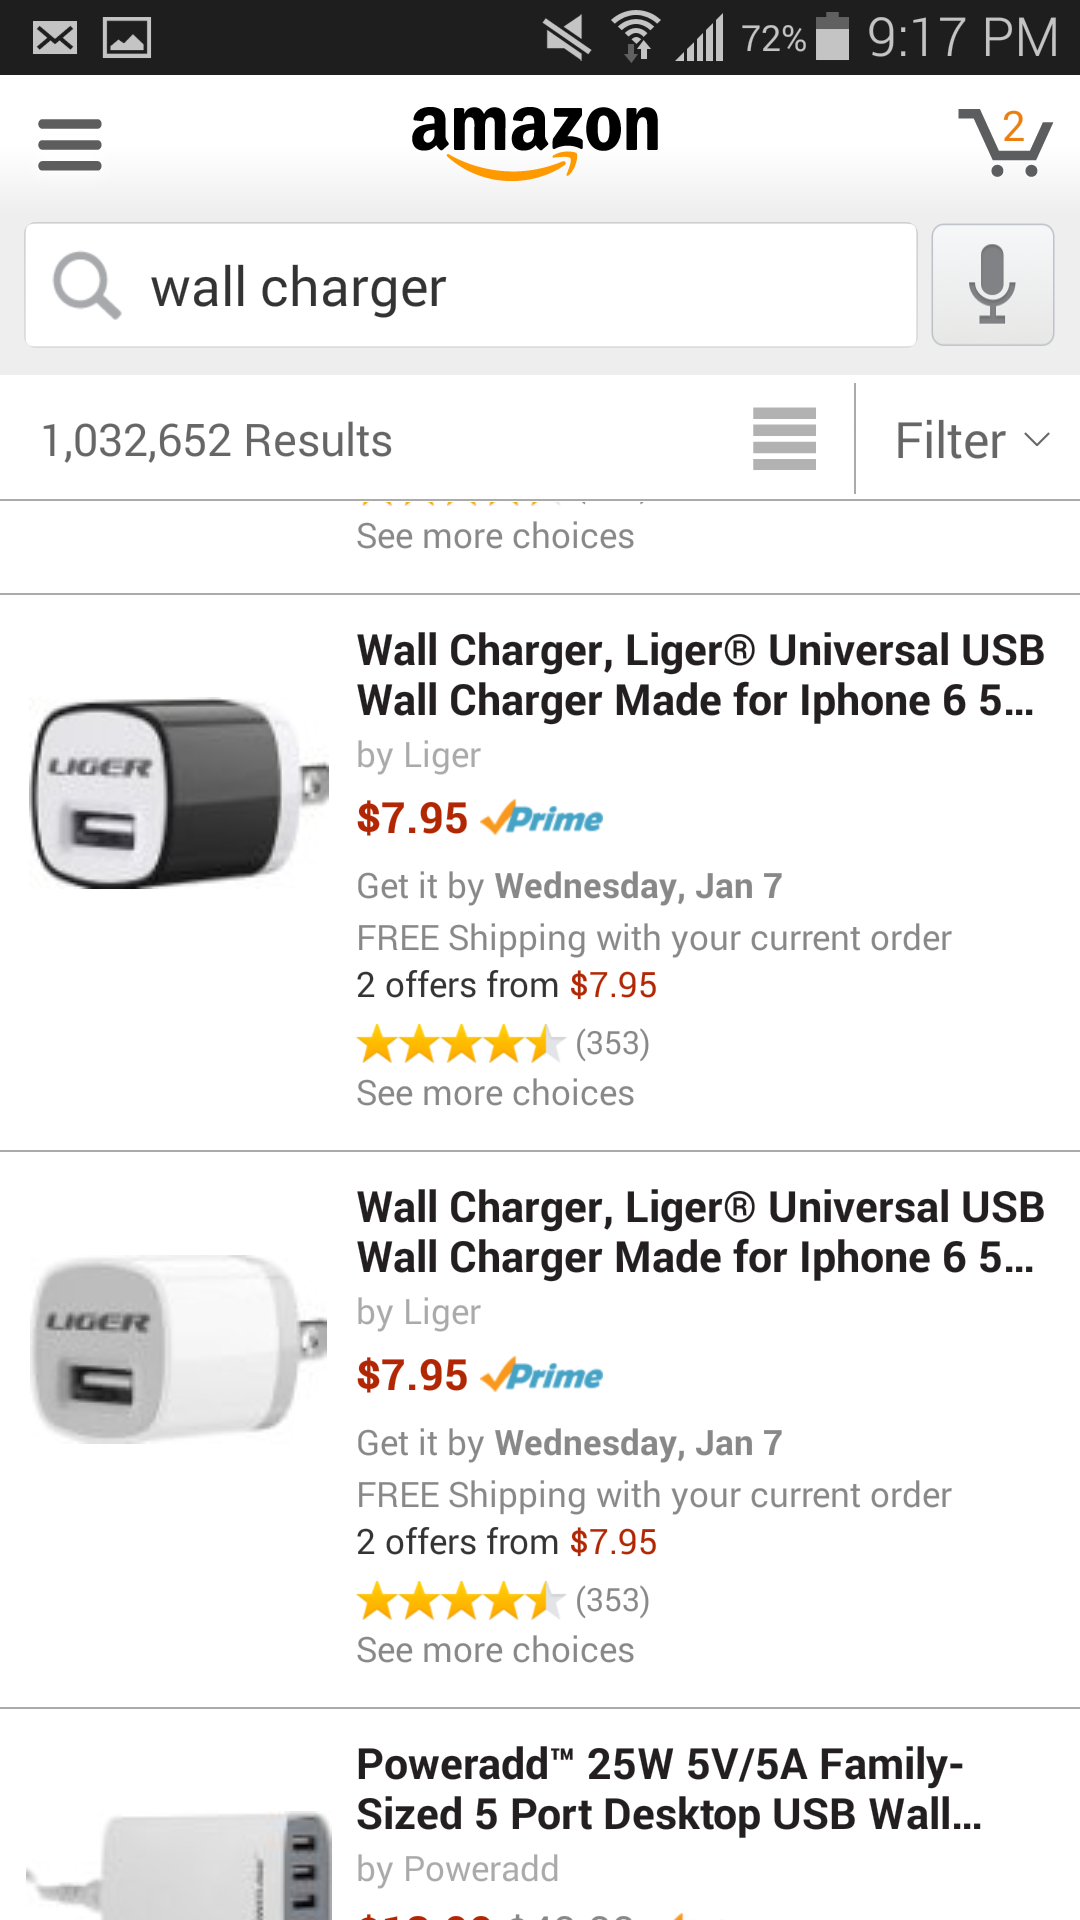The width and height of the screenshot is (1080, 1920).
Task: Switch results layout with list view icon
Action: (784, 438)
